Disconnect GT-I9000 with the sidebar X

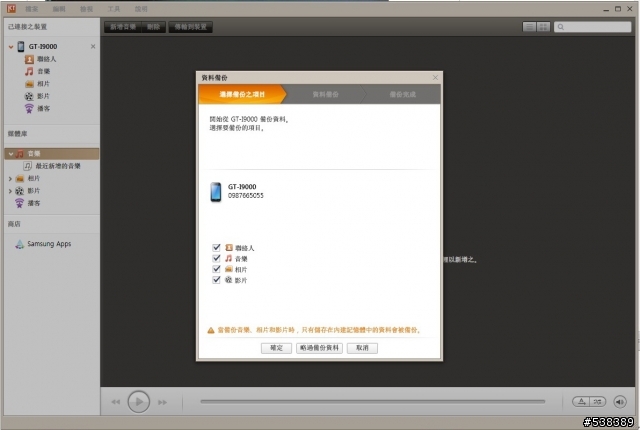coord(93,47)
